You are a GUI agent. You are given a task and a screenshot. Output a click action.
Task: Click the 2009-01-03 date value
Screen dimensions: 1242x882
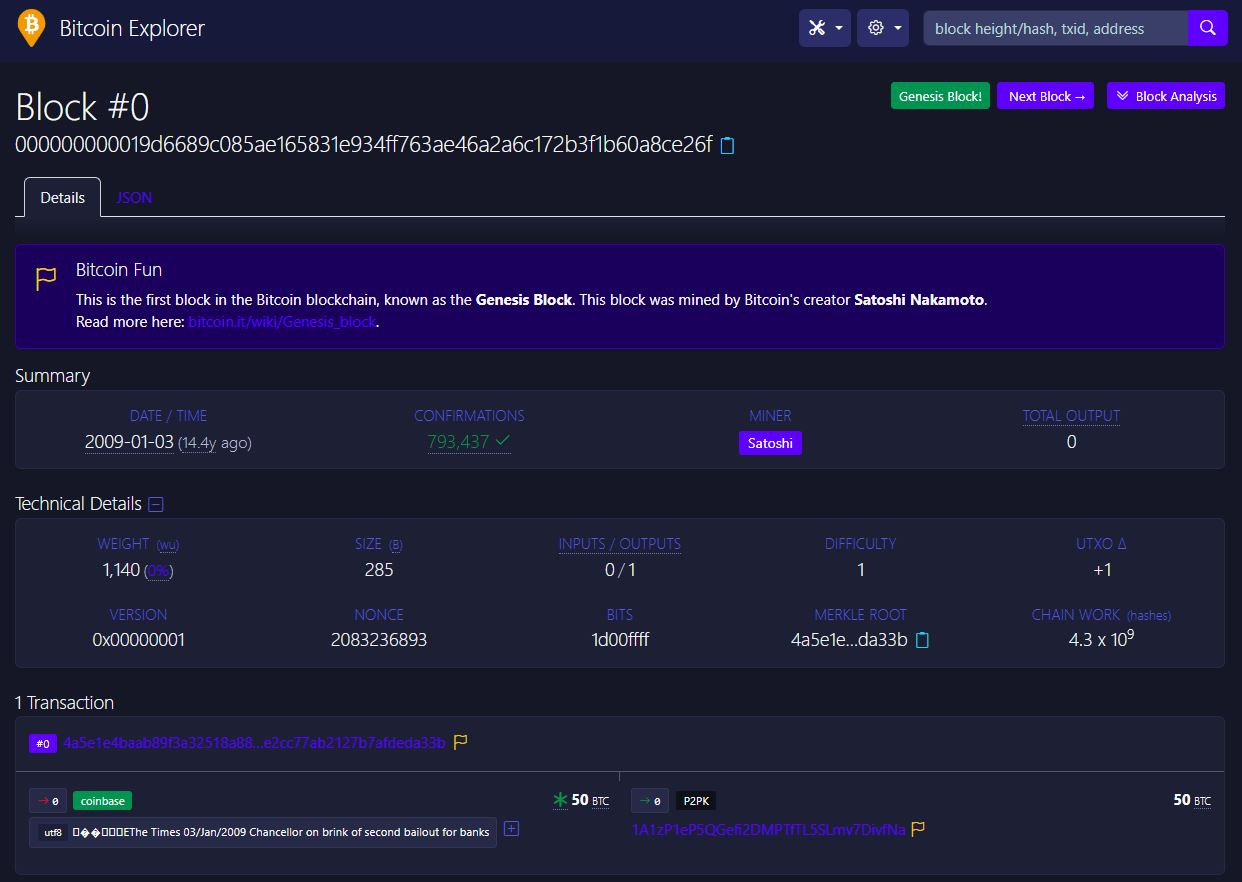(129, 442)
